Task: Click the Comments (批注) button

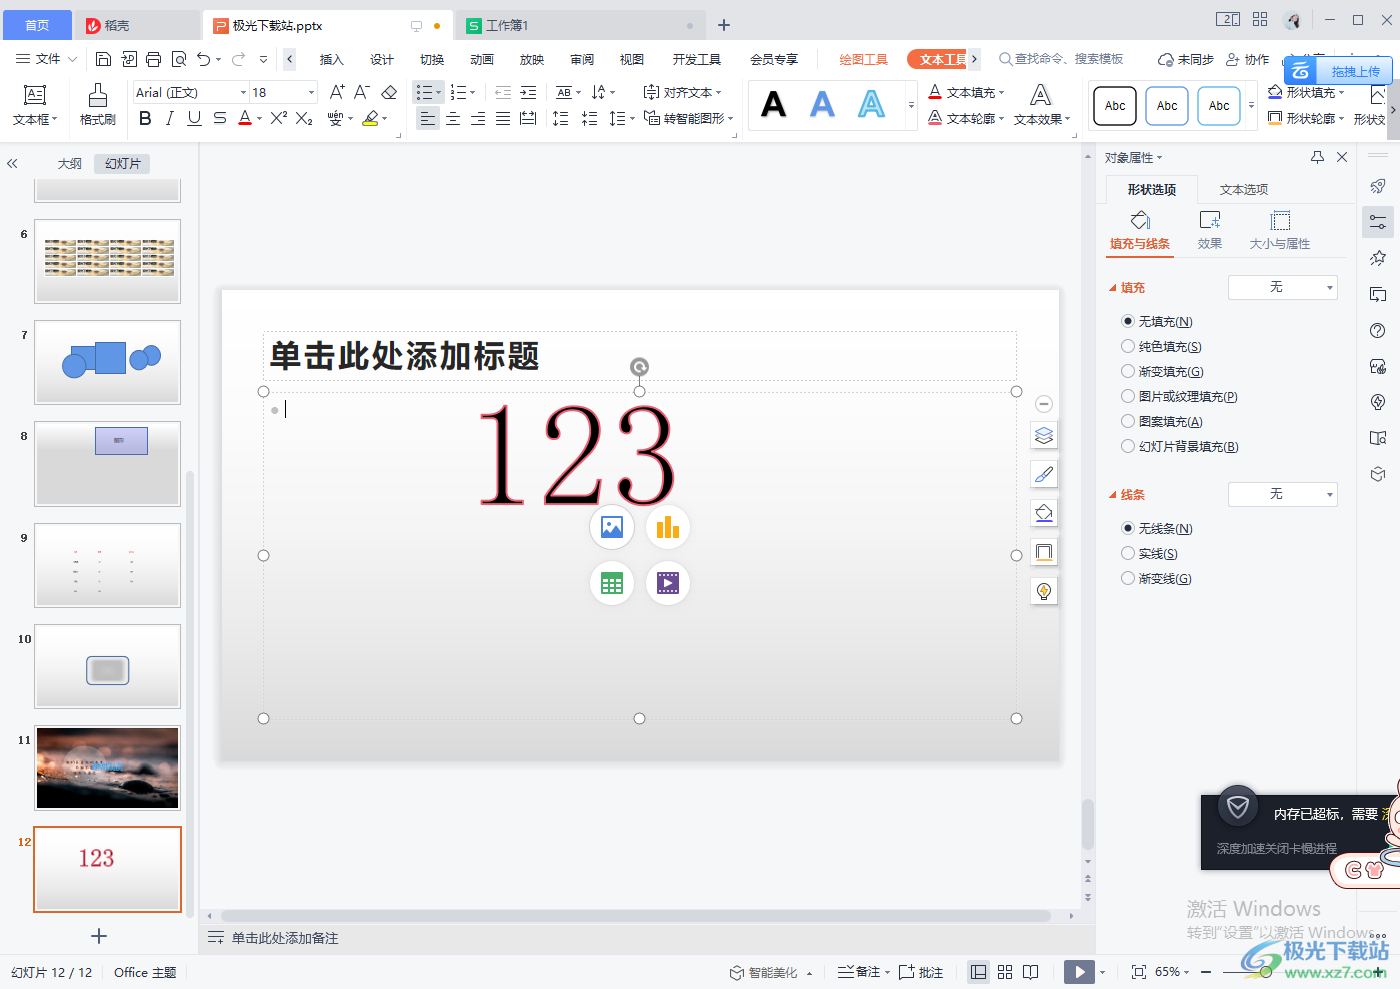Action: pos(921,972)
